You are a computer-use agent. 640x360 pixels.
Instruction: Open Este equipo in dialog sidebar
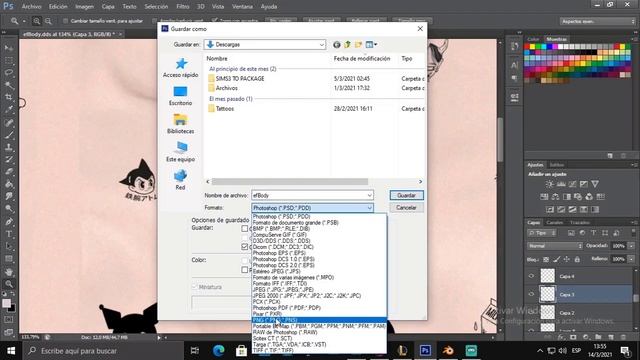180,152
